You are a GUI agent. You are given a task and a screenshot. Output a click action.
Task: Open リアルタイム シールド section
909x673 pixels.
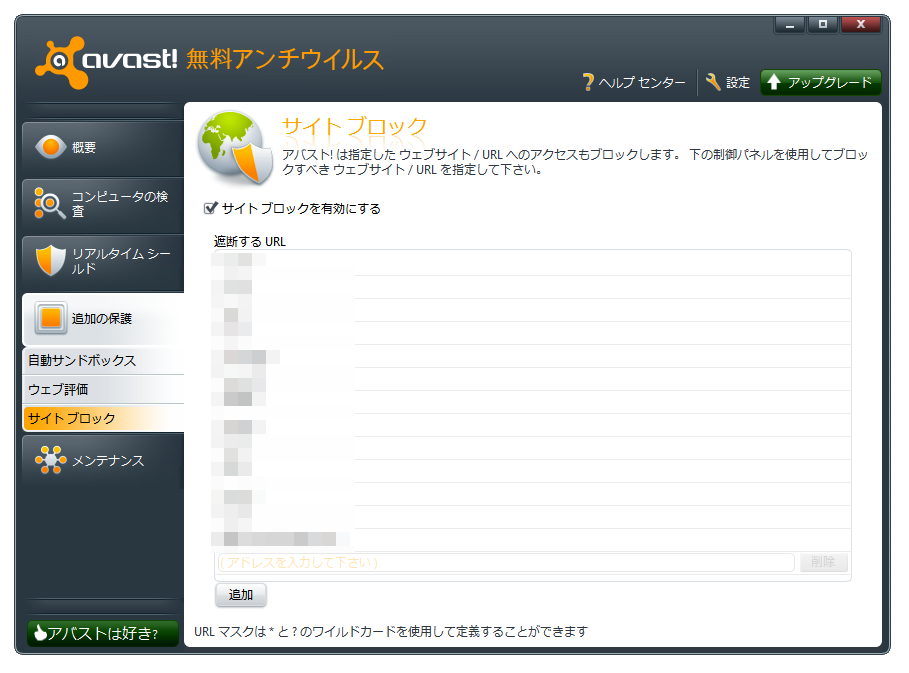click(x=103, y=261)
